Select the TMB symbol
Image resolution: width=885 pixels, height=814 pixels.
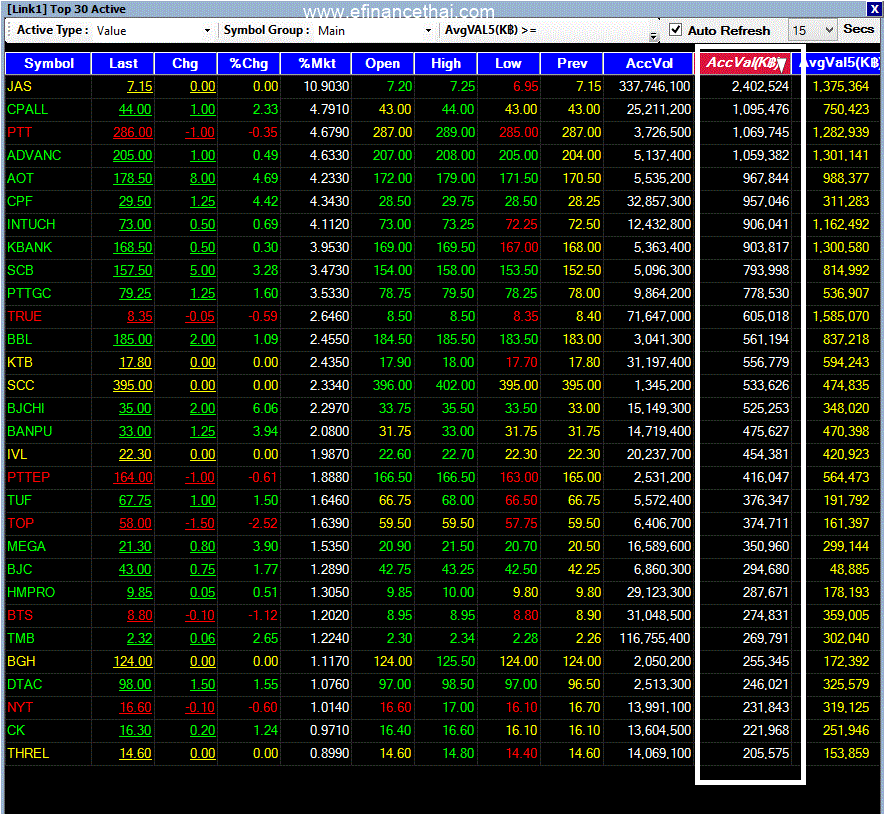coord(21,638)
